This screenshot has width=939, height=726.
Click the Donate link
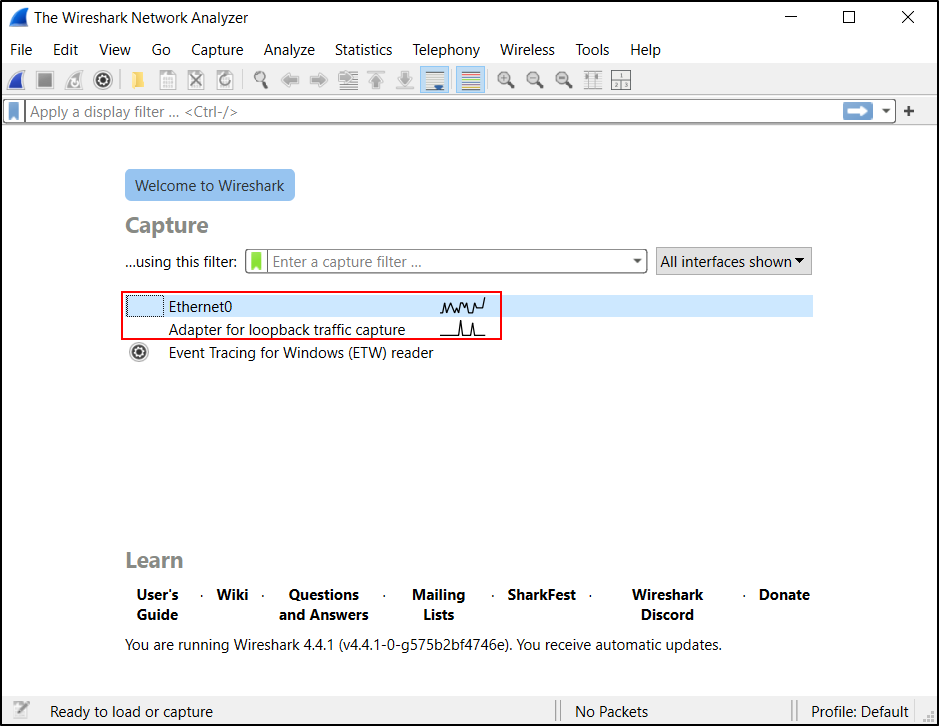(784, 594)
